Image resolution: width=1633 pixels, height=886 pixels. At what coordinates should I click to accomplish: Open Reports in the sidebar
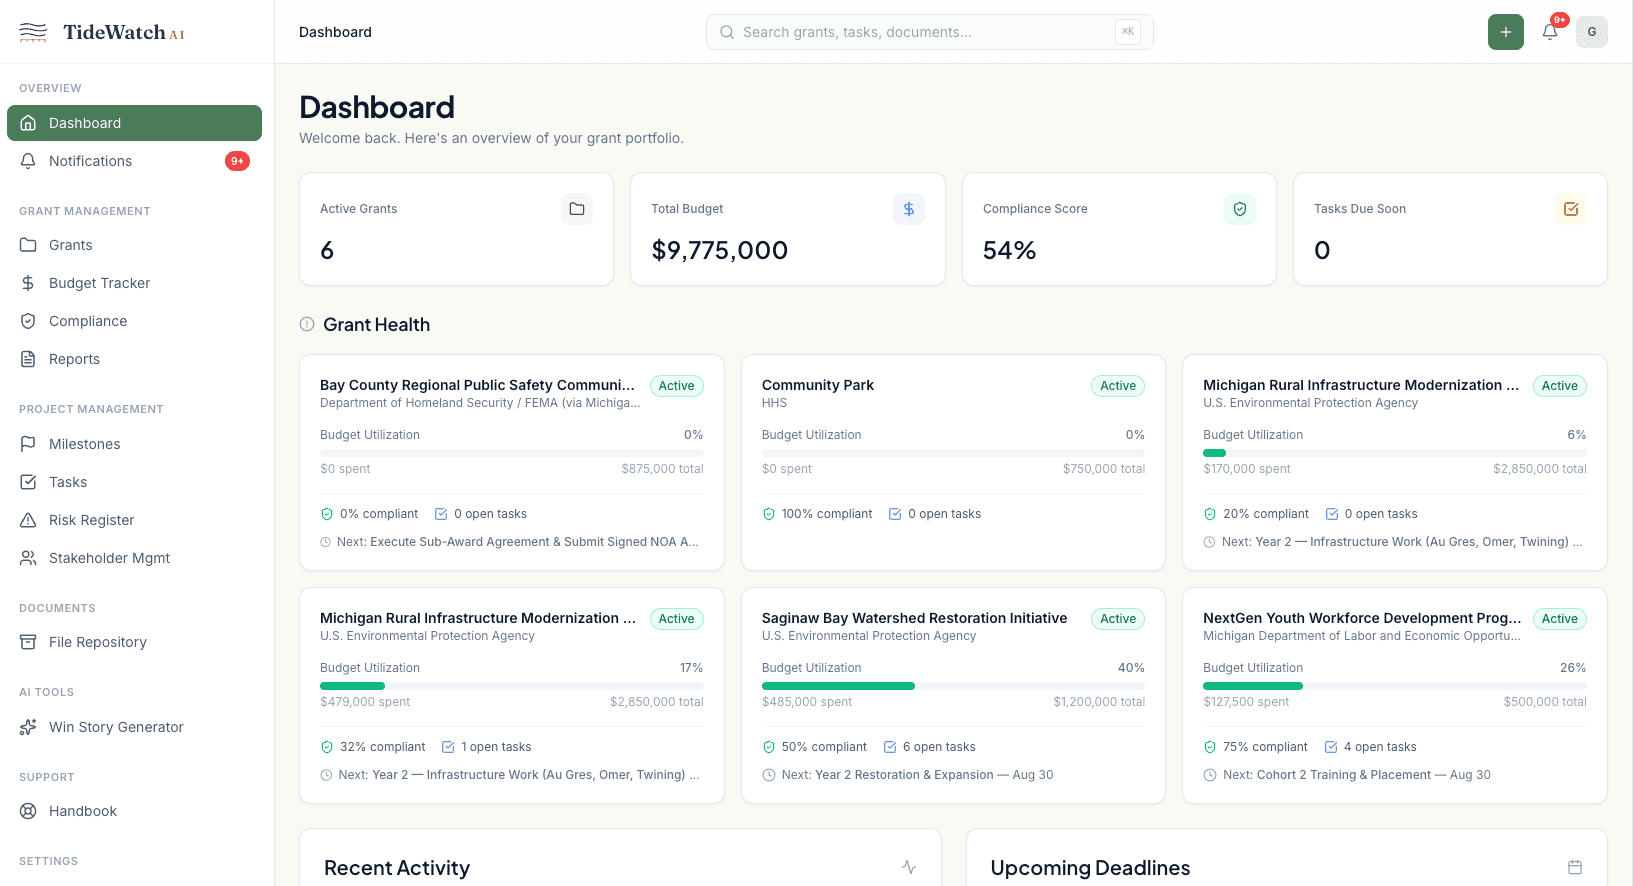point(134,359)
